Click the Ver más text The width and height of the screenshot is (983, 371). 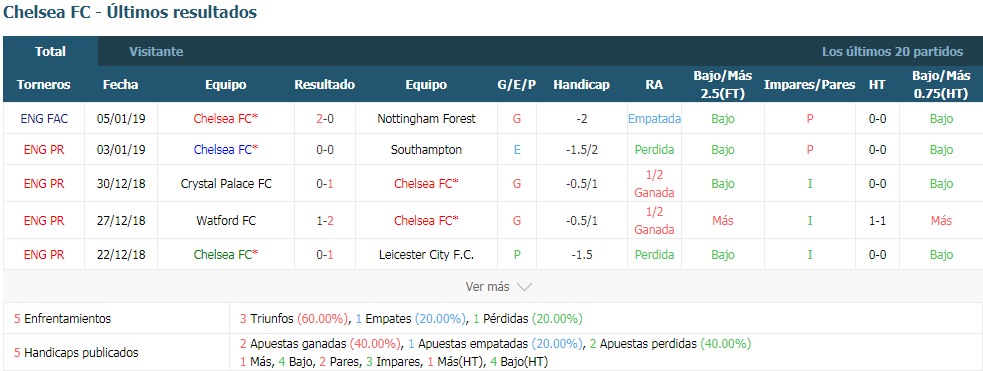pos(487,287)
